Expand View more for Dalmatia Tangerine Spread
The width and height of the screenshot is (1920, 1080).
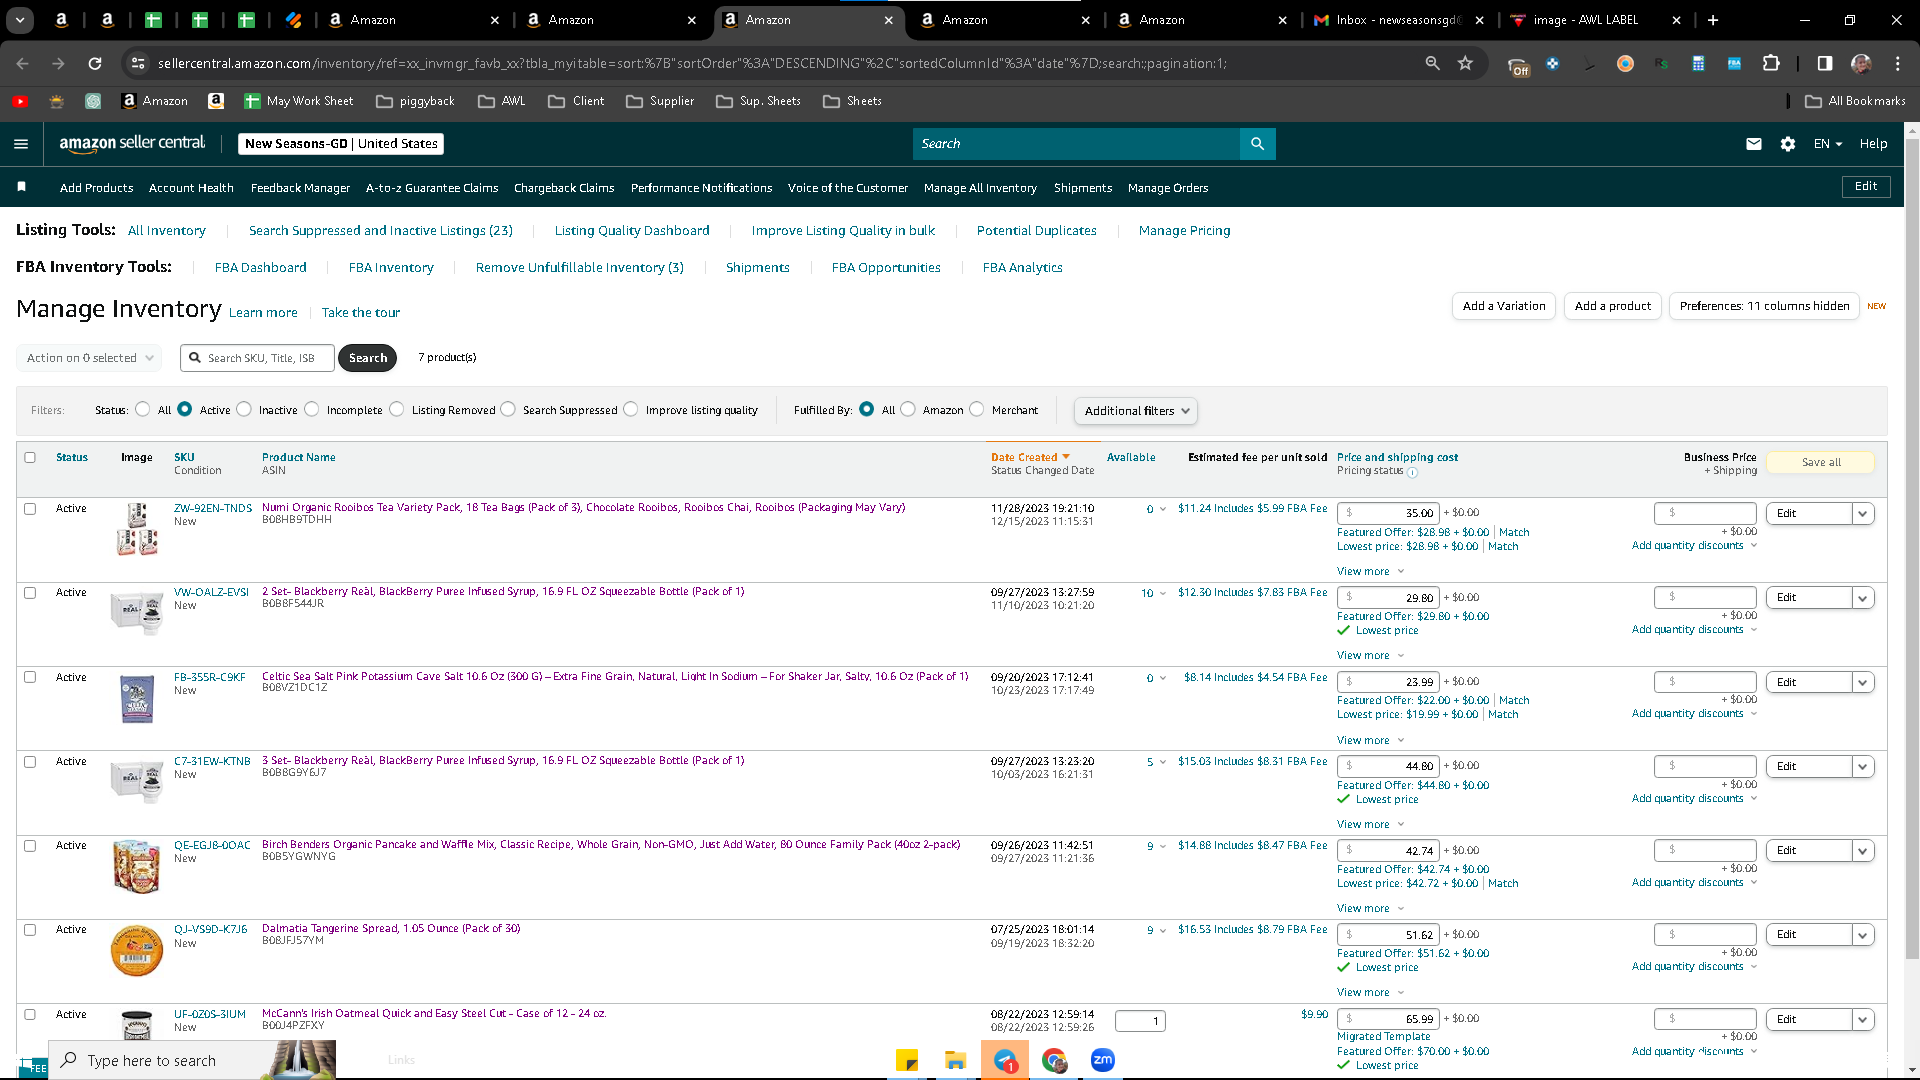[x=1370, y=993]
